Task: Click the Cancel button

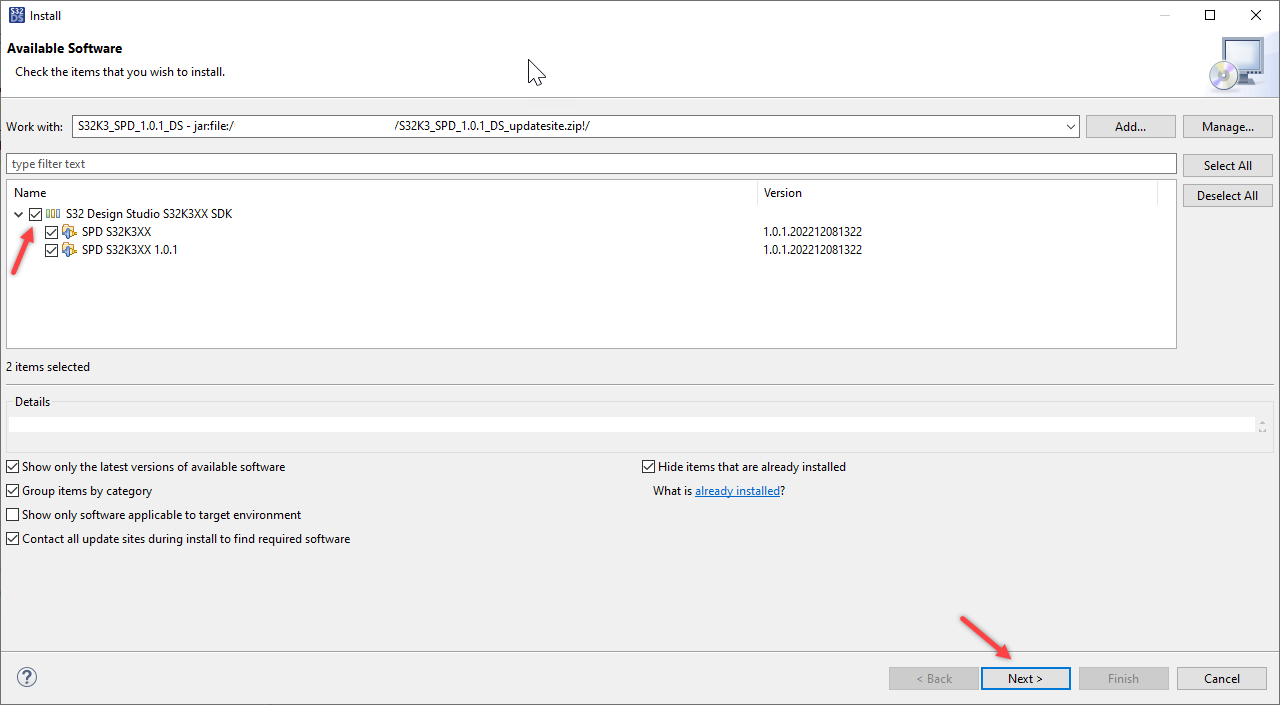Action: [1222, 678]
